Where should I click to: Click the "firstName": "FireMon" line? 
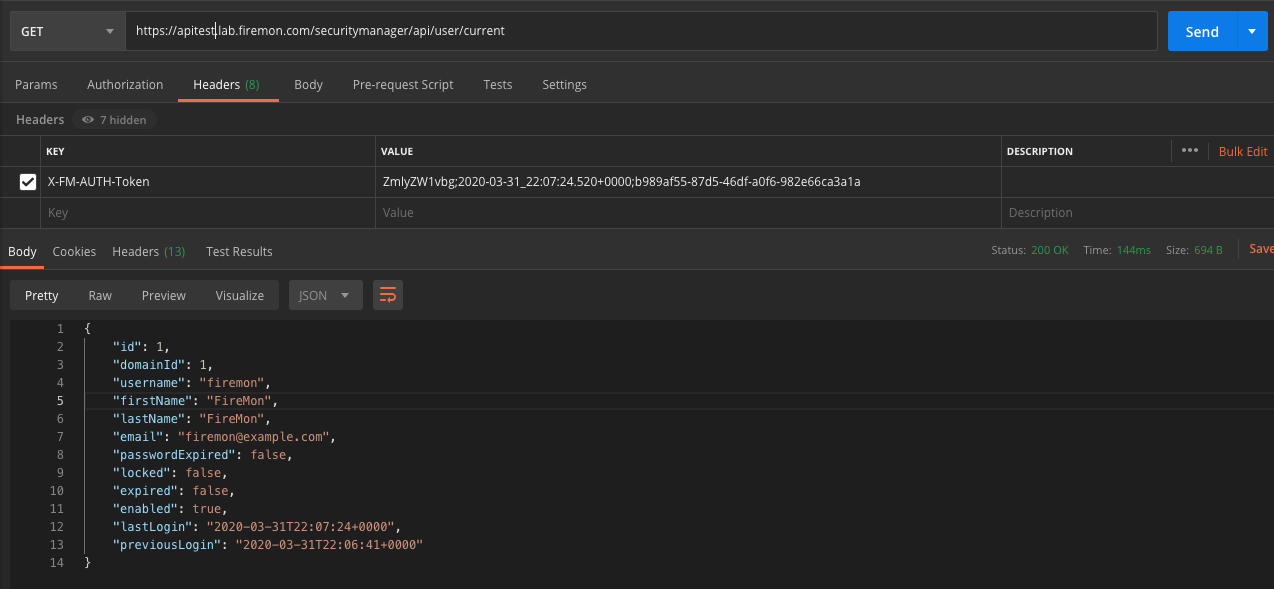click(195, 401)
